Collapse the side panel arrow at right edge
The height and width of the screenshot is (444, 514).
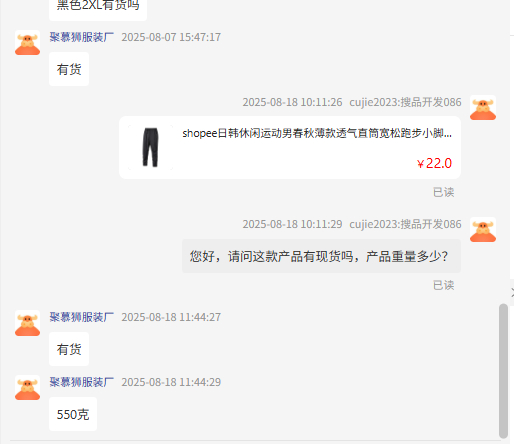click(x=512, y=293)
